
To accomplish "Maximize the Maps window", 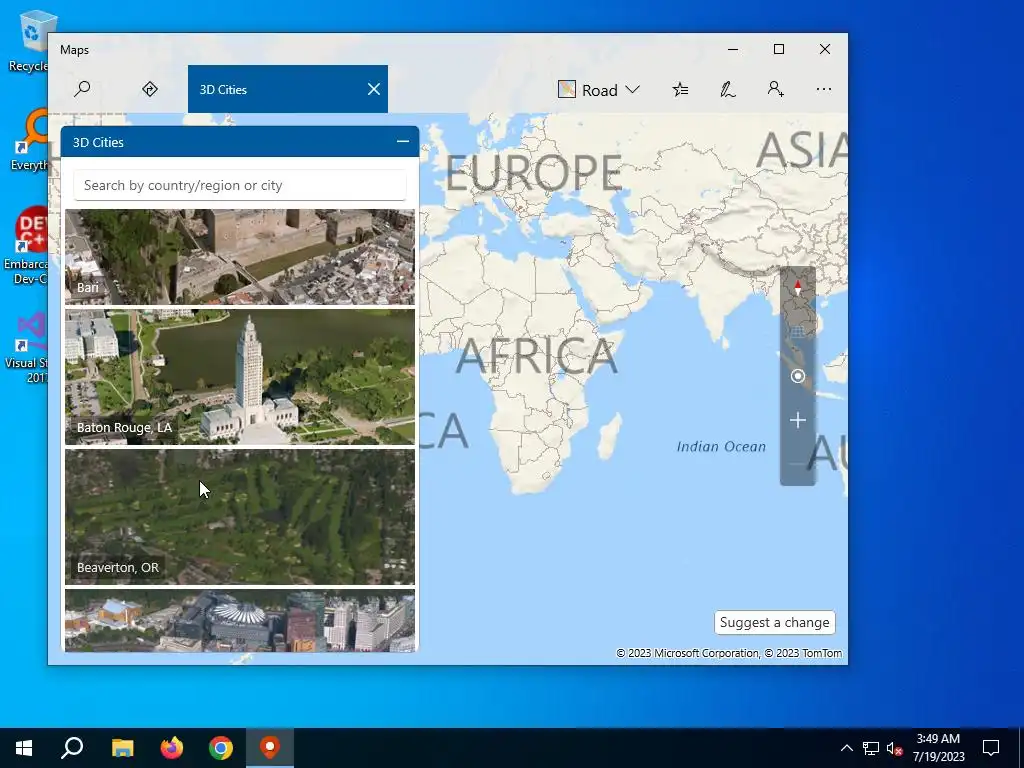I will pos(778,49).
